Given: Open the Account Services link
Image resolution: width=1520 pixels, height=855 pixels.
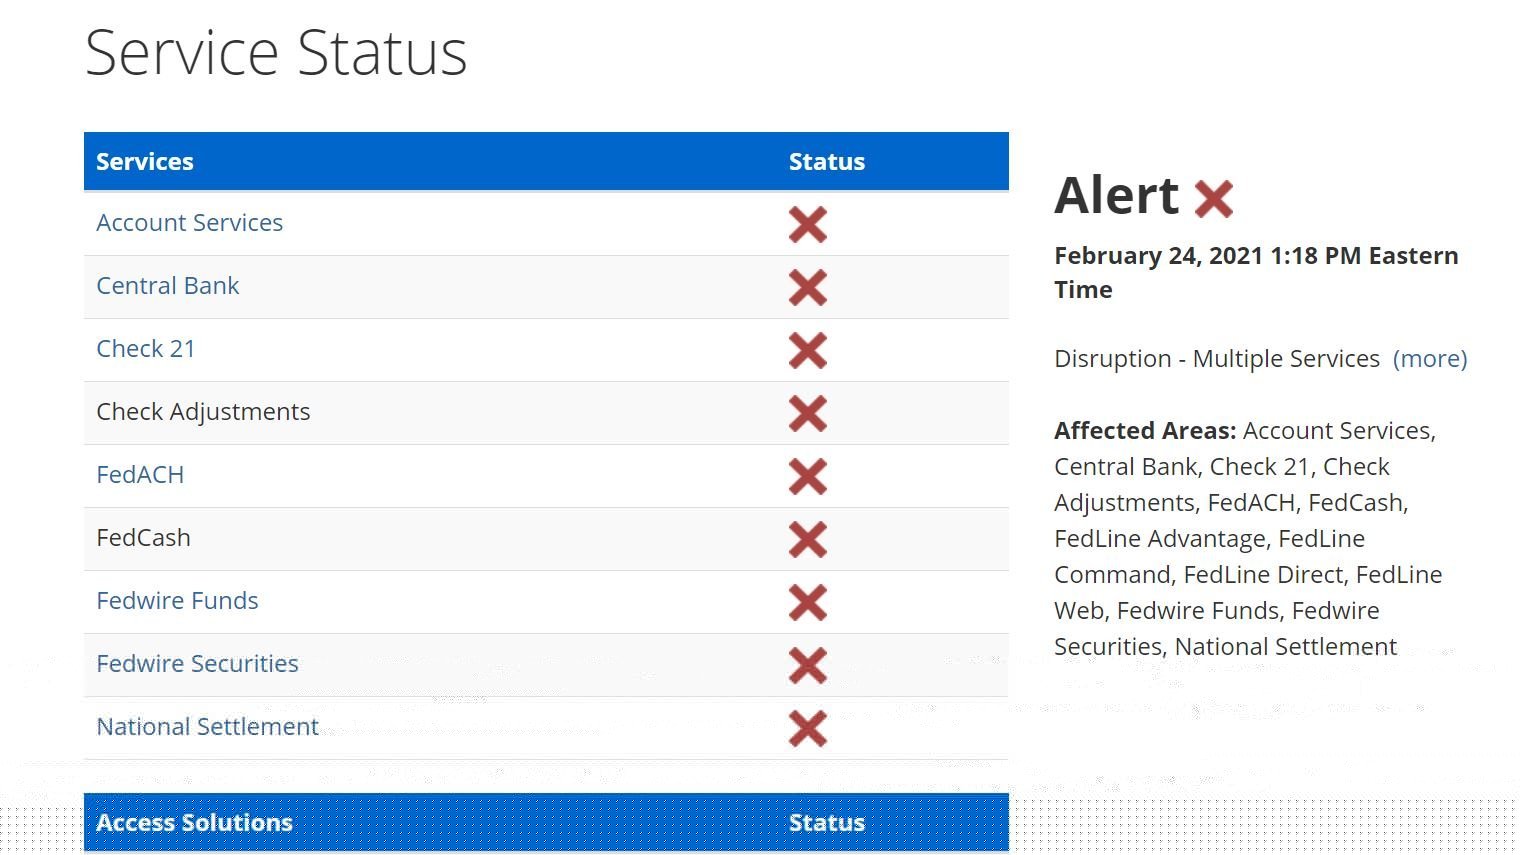Looking at the screenshot, I should tap(189, 222).
